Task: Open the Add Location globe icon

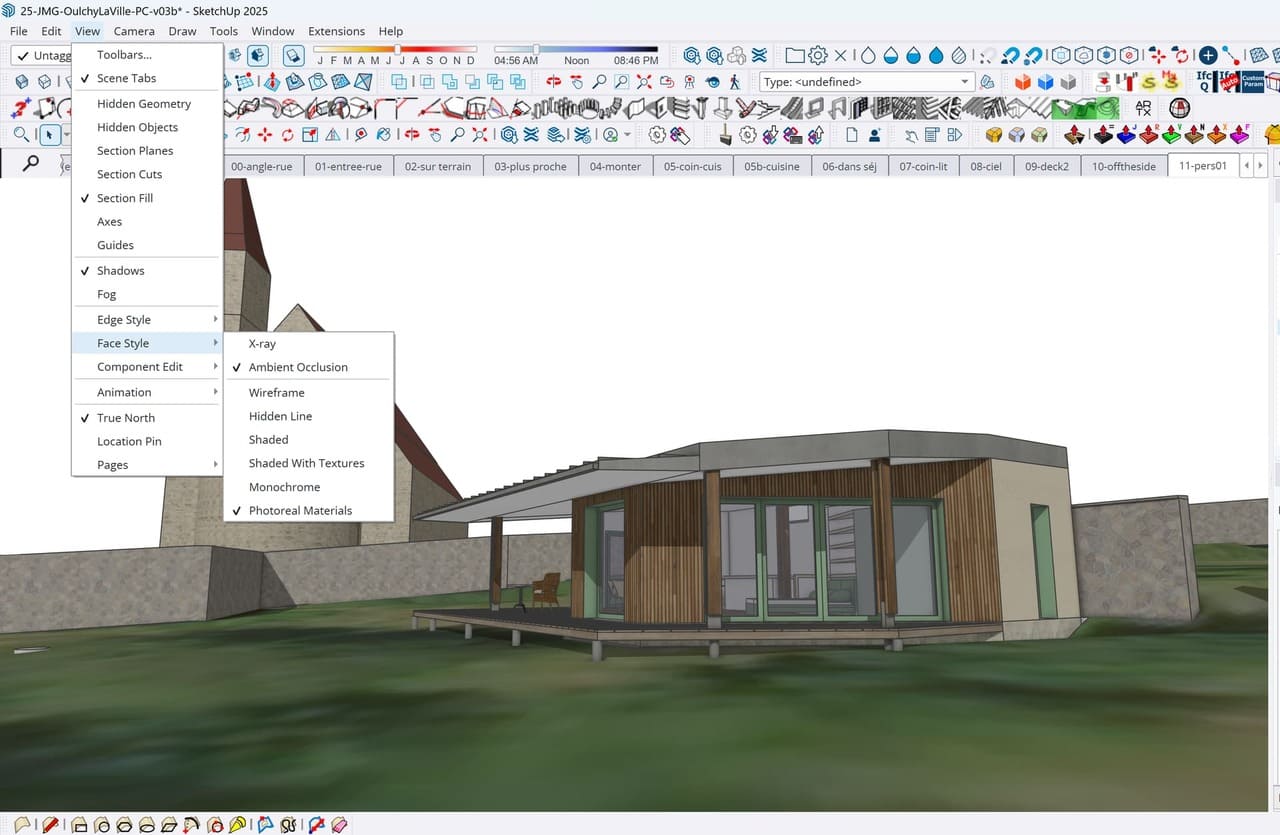Action: pos(1180,107)
